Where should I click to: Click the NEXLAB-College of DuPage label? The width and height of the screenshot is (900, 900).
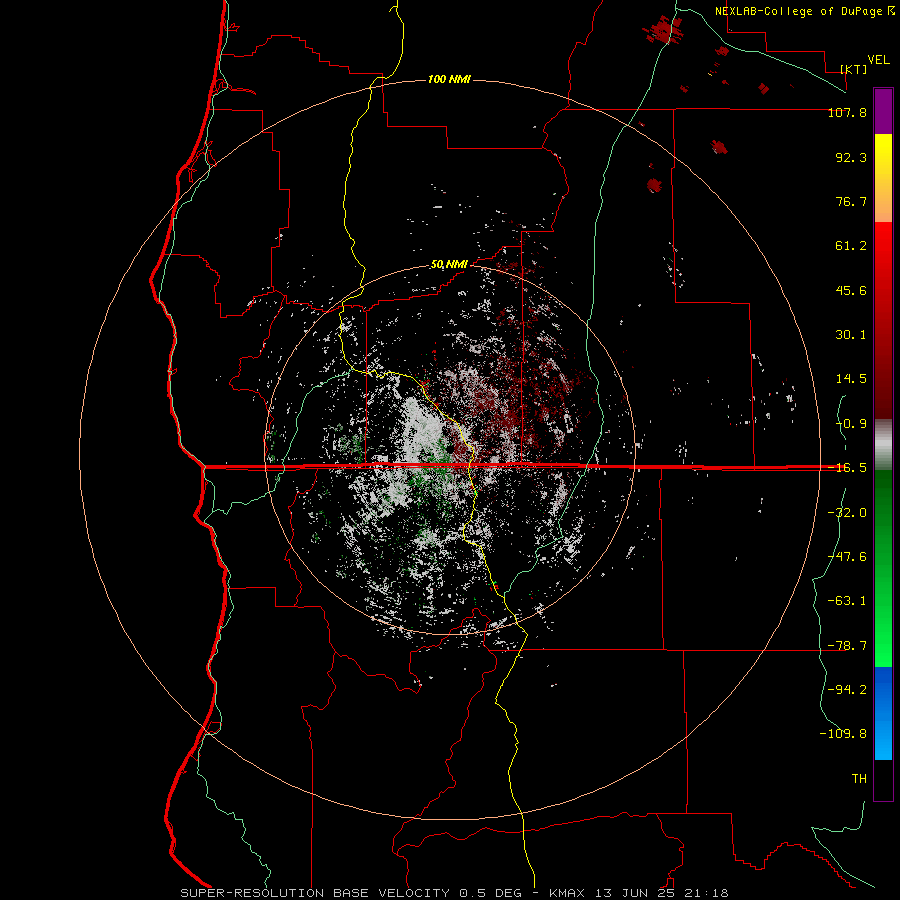coord(798,11)
